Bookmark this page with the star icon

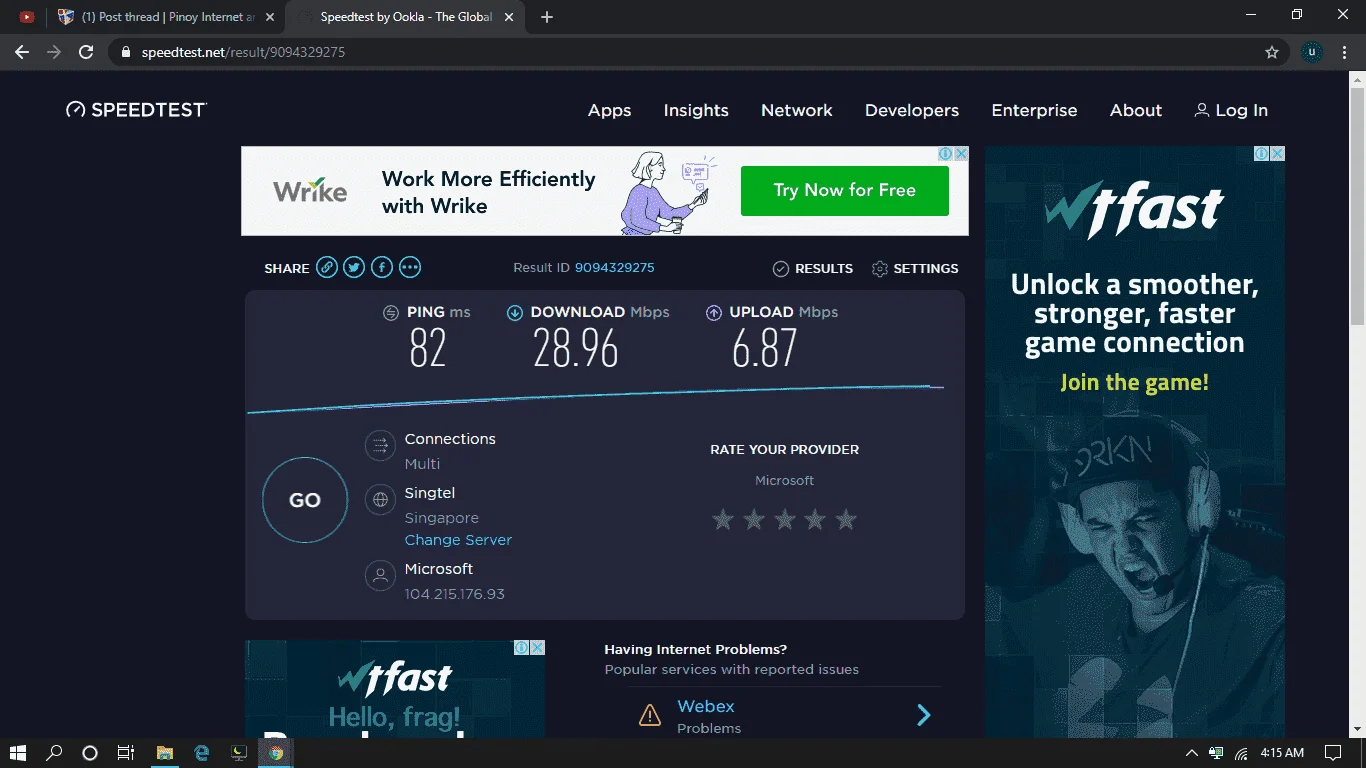tap(1272, 52)
